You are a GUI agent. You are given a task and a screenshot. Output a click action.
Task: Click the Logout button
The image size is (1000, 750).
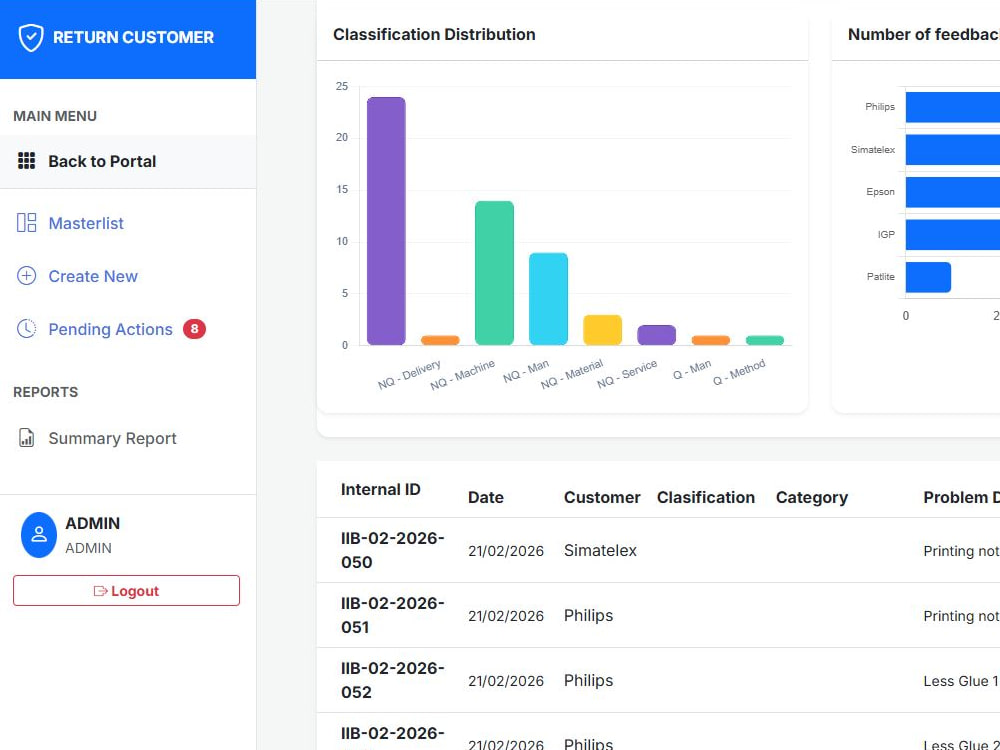click(126, 591)
